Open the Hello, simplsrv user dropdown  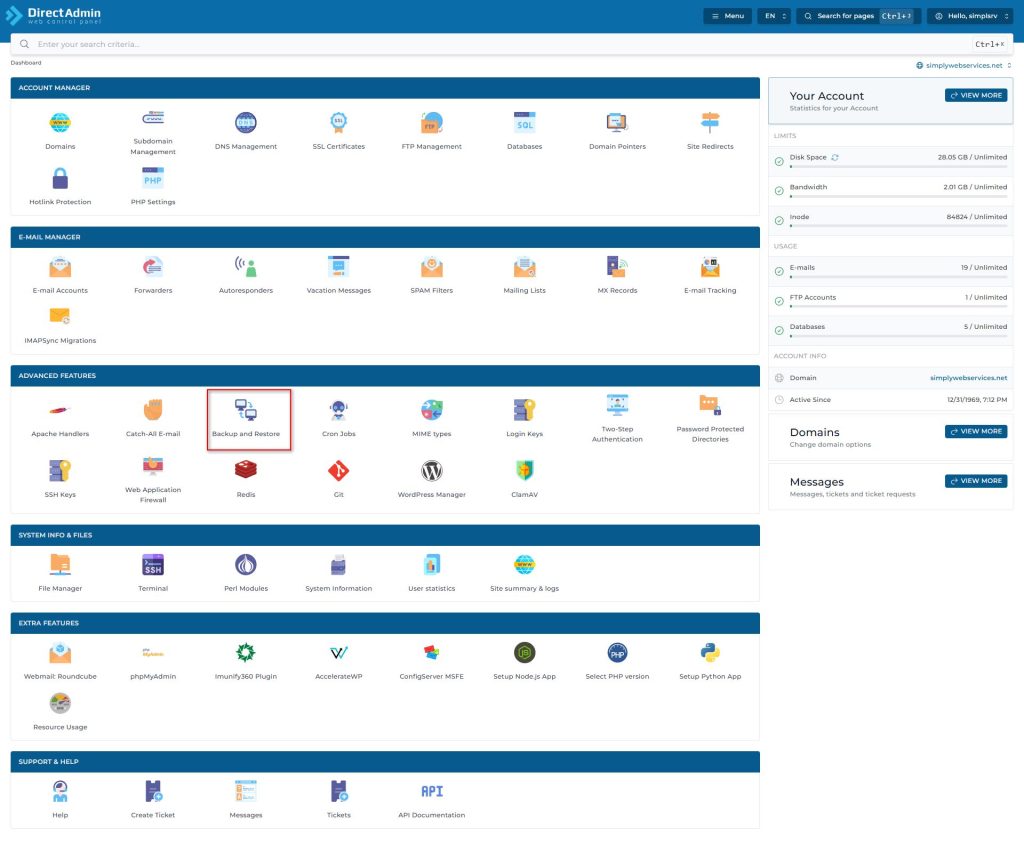[x=970, y=16]
